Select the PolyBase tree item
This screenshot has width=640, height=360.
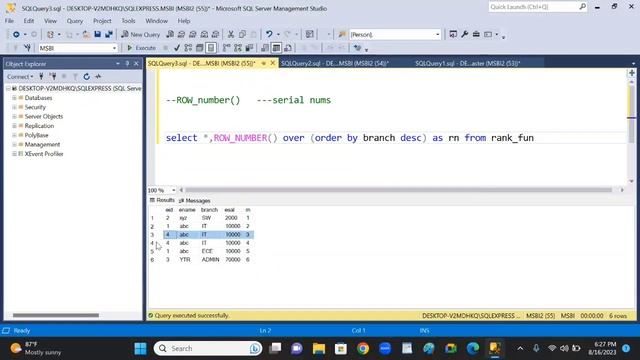(x=36, y=135)
